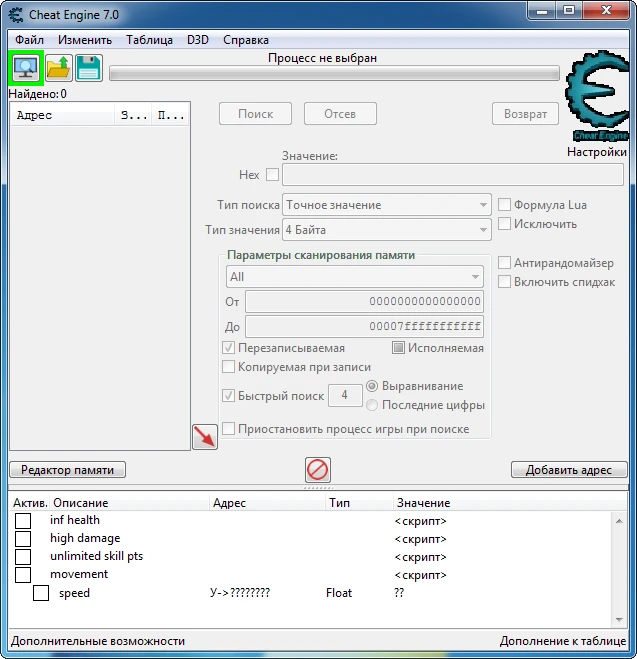
Task: Click the scan progress bar
Action: (334, 73)
